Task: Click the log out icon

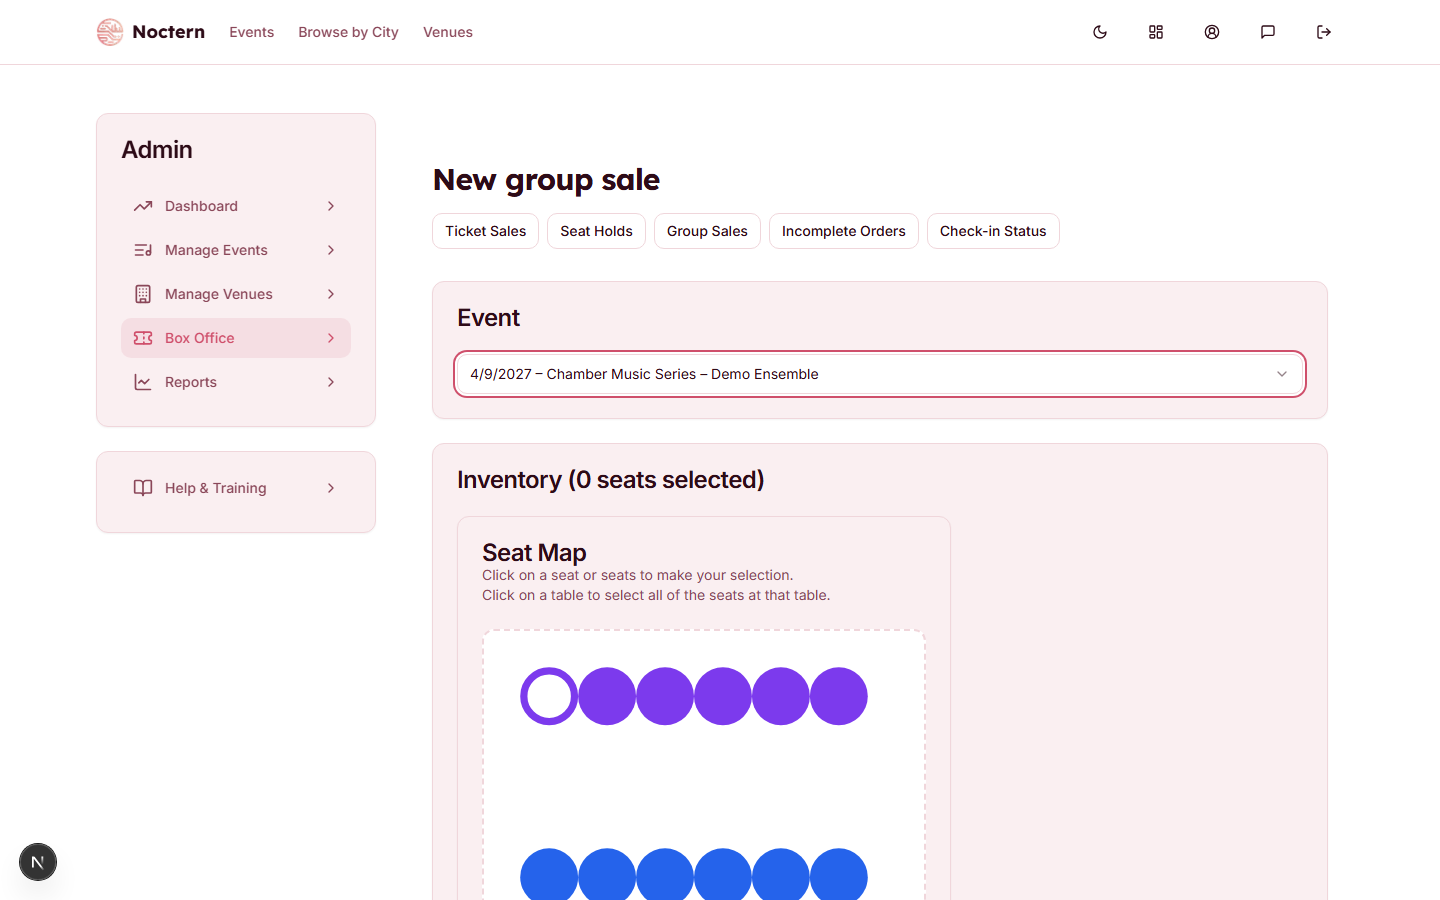Action: (x=1324, y=32)
